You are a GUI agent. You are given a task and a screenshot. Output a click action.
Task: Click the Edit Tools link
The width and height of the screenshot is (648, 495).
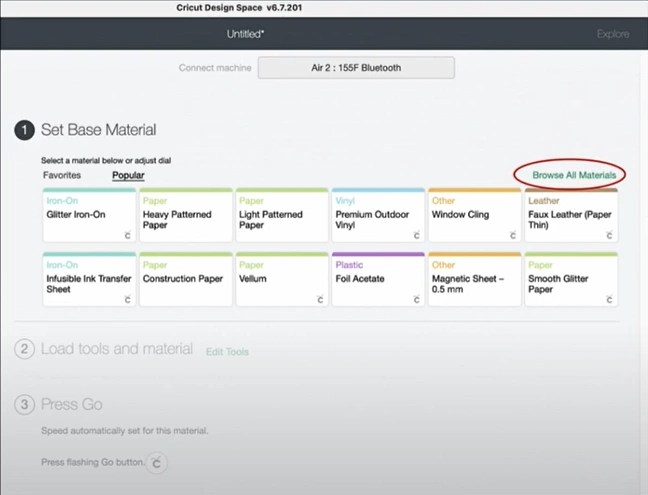pyautogui.click(x=227, y=352)
